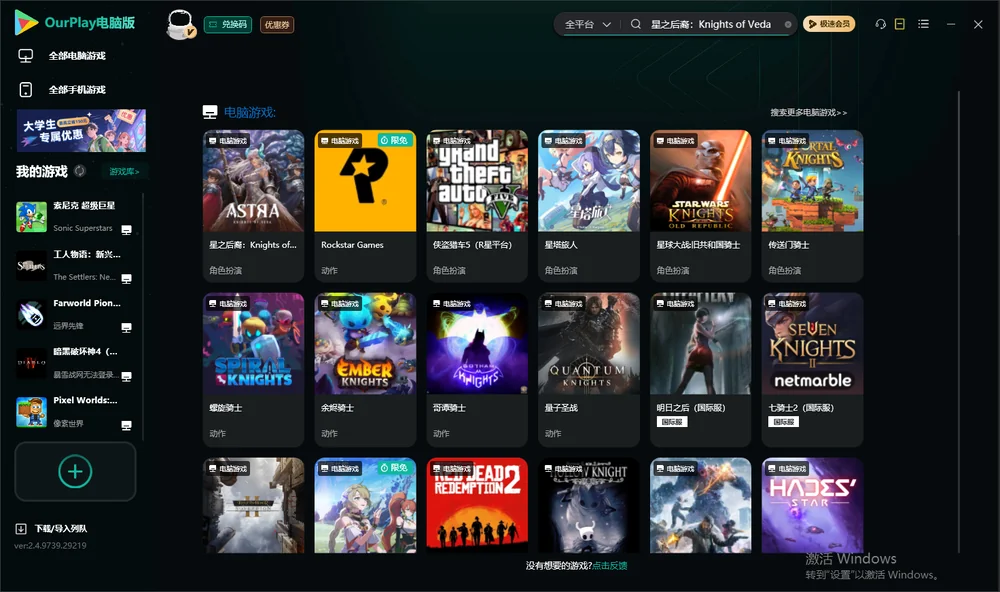Select the Quantum Knights card
1000x592 pixels.
click(589, 369)
